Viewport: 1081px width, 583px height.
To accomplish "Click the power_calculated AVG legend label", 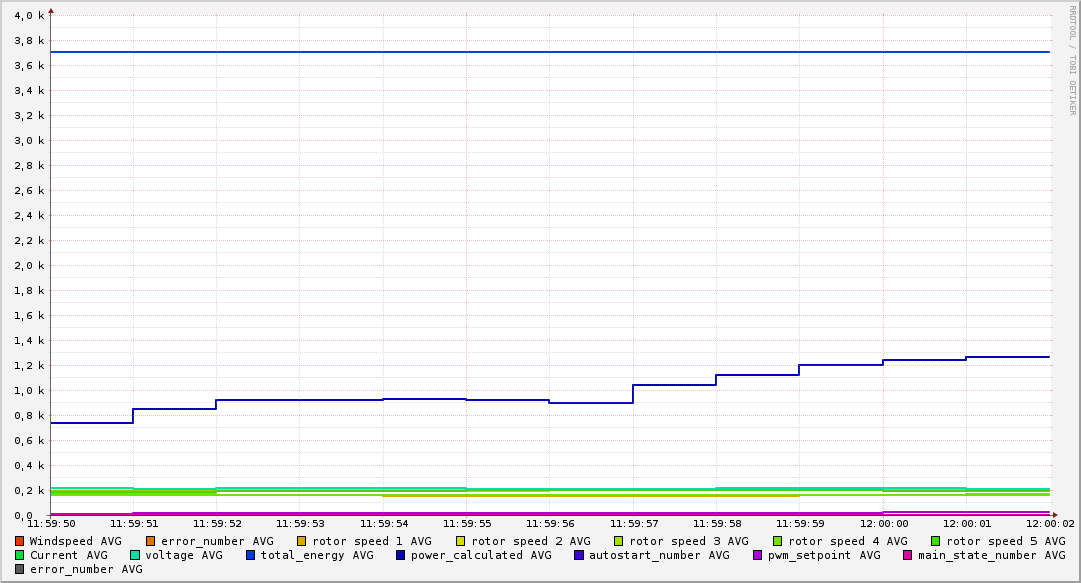I will (481, 555).
